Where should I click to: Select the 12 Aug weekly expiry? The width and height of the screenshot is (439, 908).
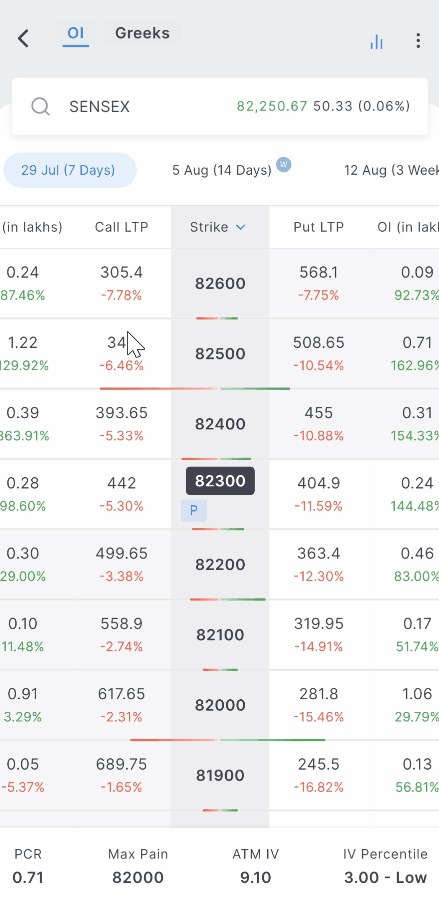(392, 170)
